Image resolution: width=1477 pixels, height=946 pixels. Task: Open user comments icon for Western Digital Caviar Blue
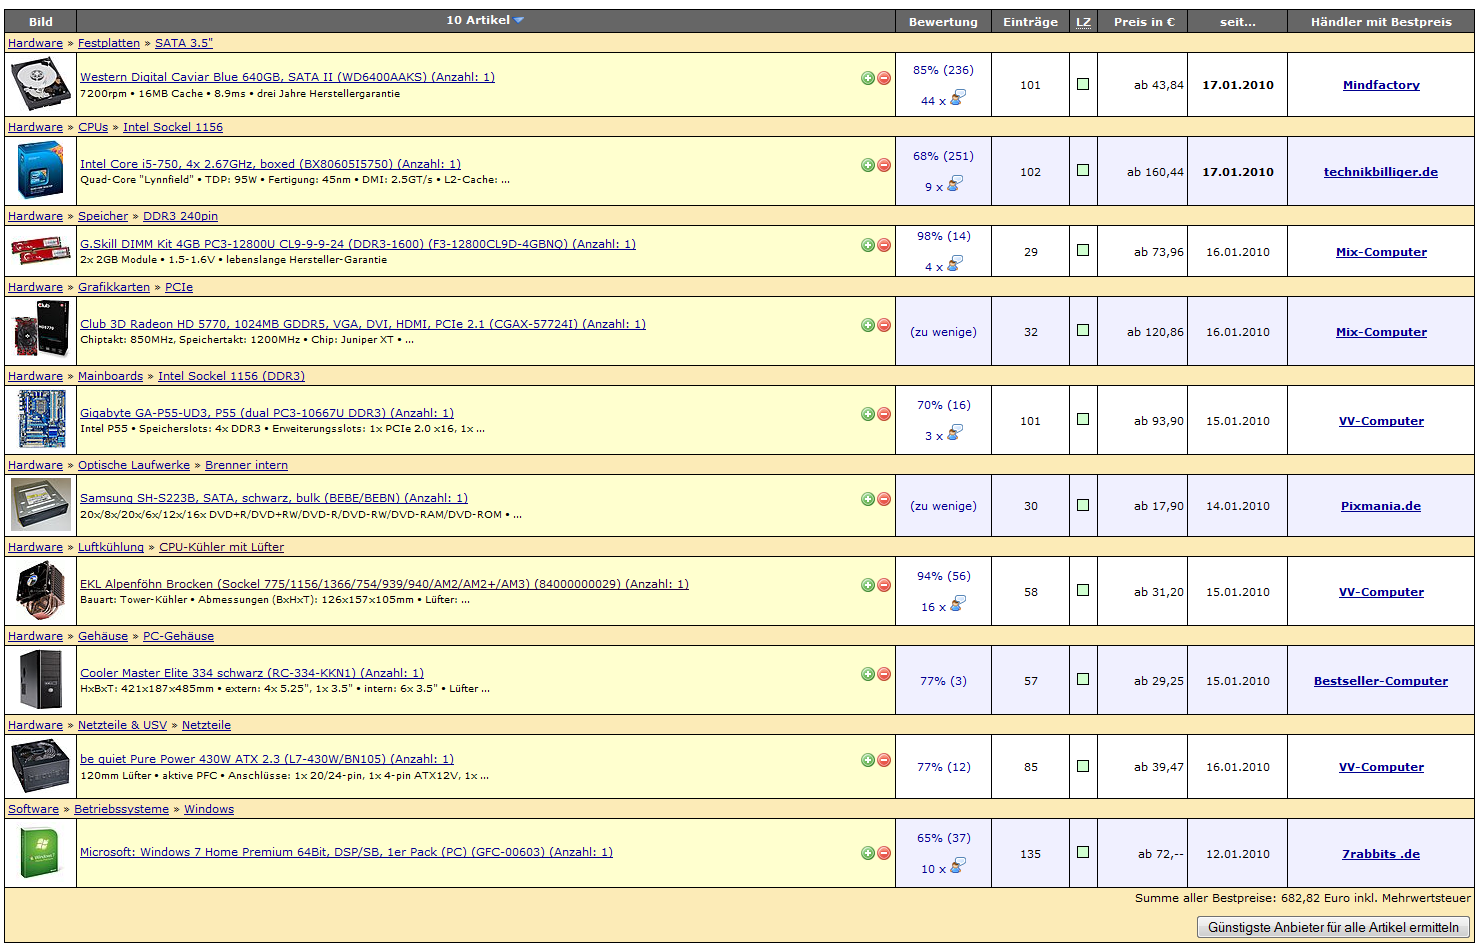click(957, 98)
